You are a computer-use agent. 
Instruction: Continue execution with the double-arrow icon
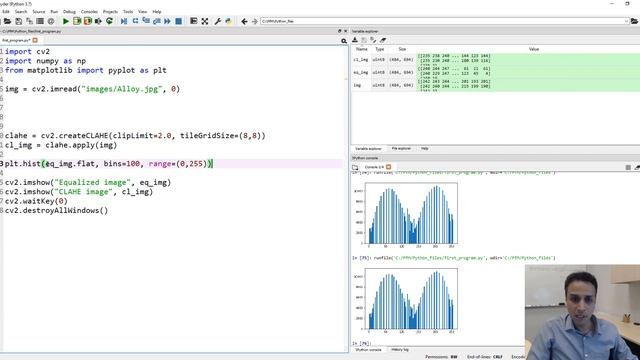[167, 21]
